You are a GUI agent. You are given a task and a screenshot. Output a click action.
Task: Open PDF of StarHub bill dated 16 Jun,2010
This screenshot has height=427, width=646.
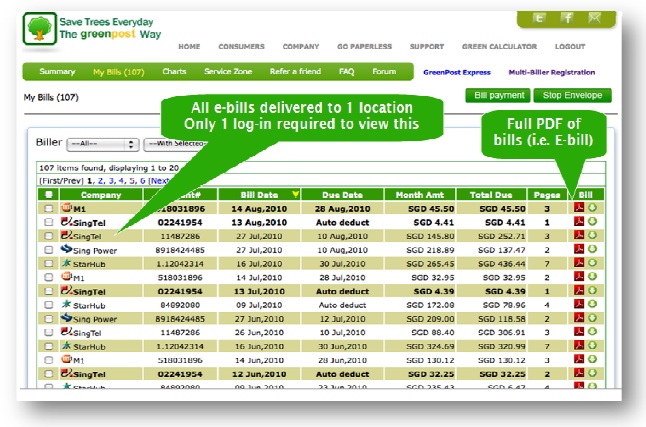pyautogui.click(x=579, y=345)
